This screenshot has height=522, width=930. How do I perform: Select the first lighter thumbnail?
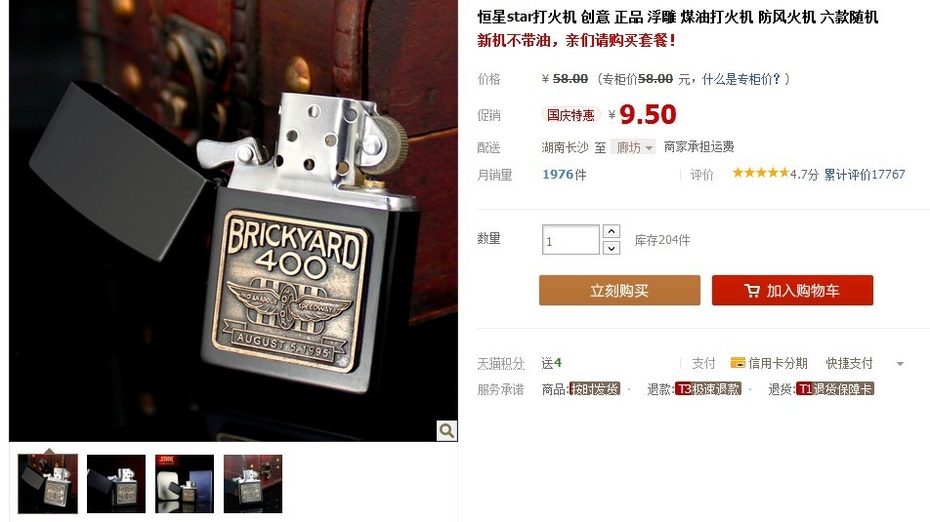47,483
